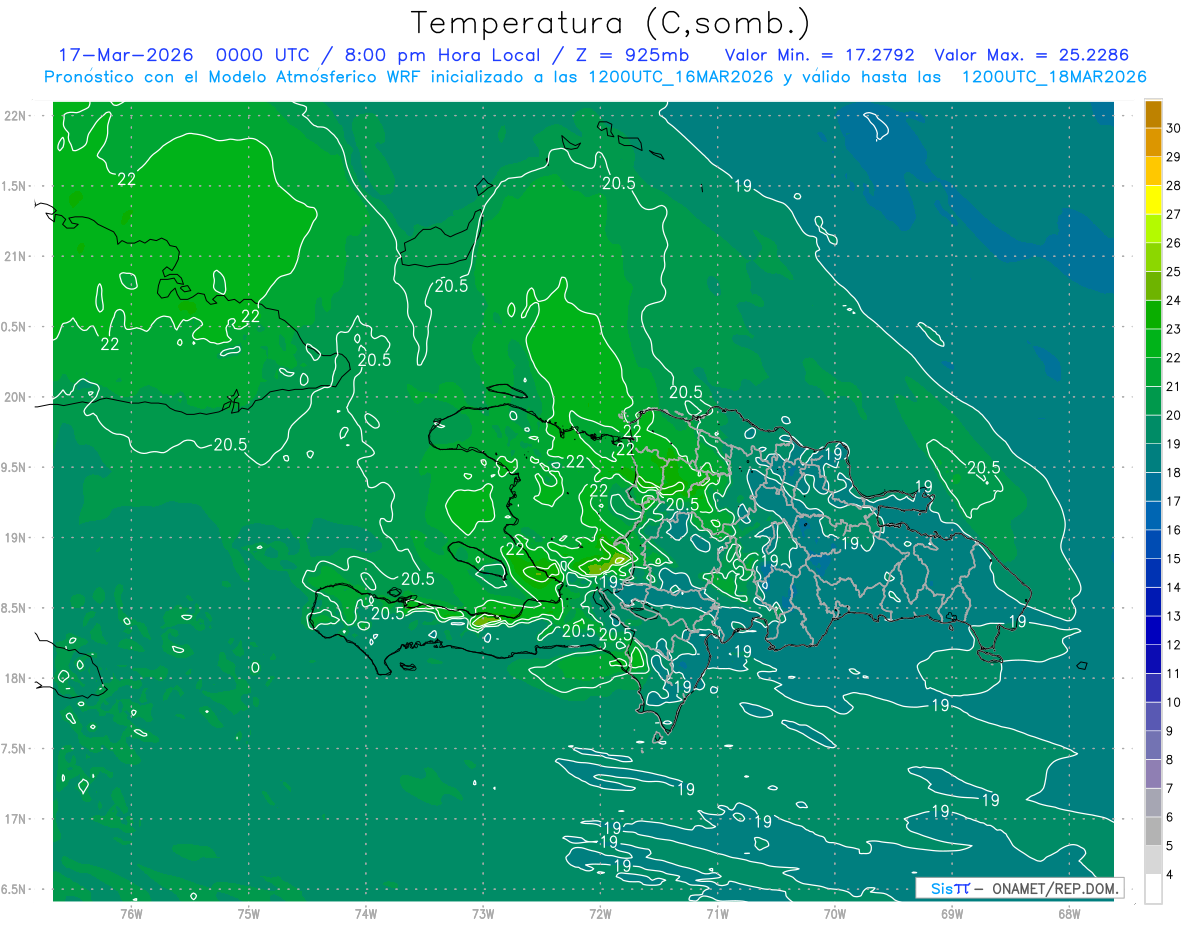This screenshot has height=927, width=1200.
Task: Select the orange legend swatch between 29 and 30
Action: tap(1153, 142)
